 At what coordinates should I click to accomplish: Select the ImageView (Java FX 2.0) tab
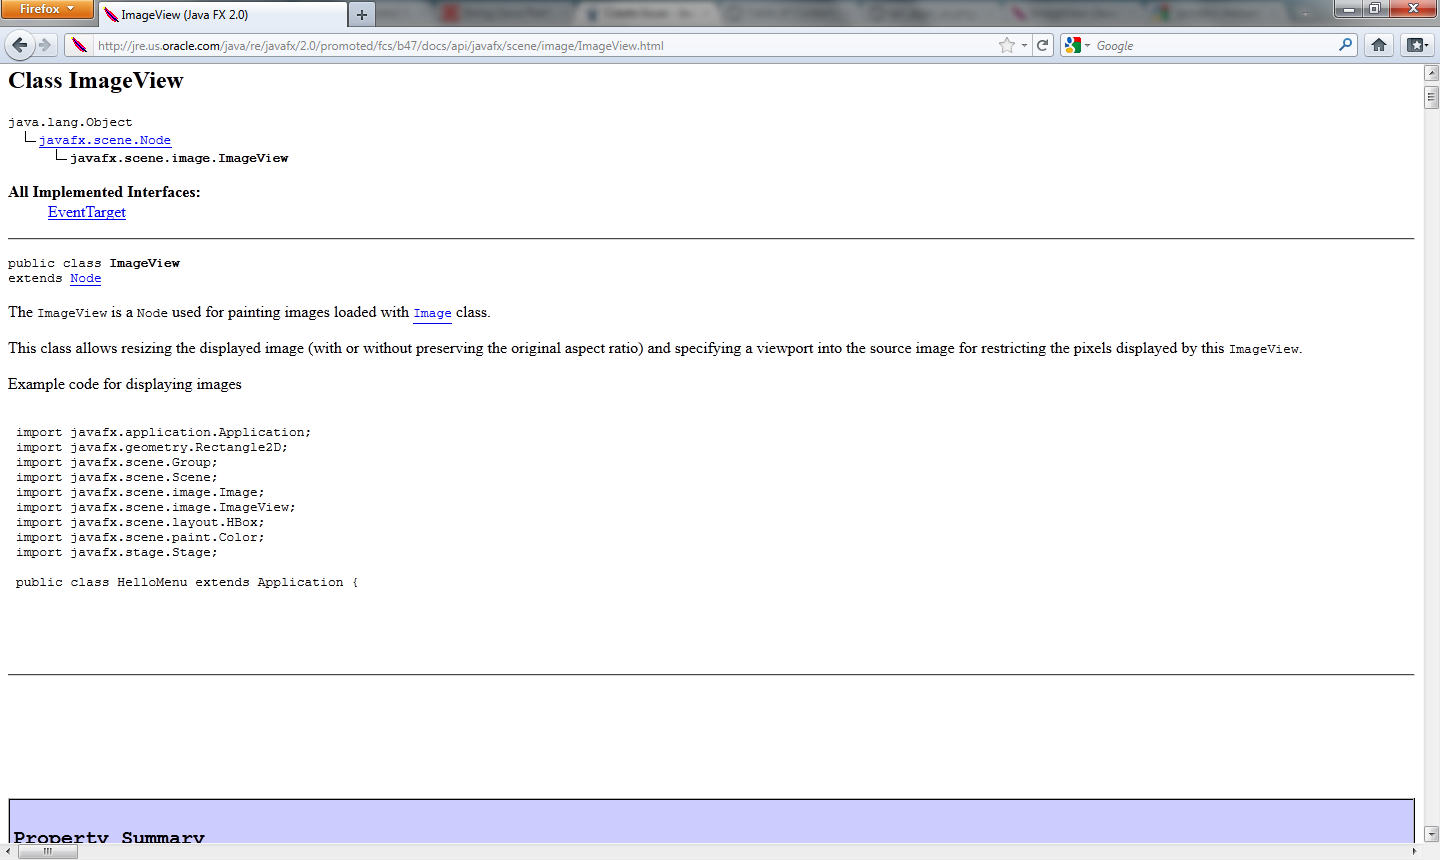pos(223,15)
